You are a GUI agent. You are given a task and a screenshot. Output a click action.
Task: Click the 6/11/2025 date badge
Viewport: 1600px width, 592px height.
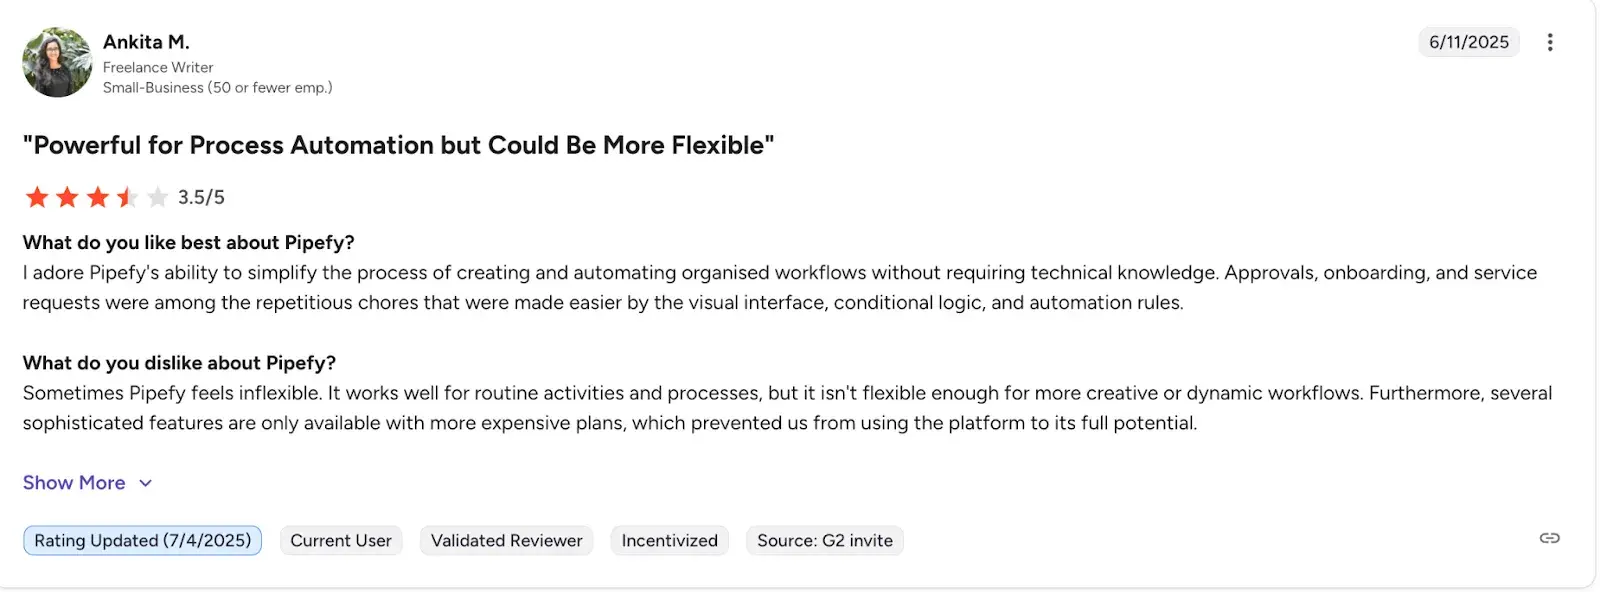pos(1468,42)
